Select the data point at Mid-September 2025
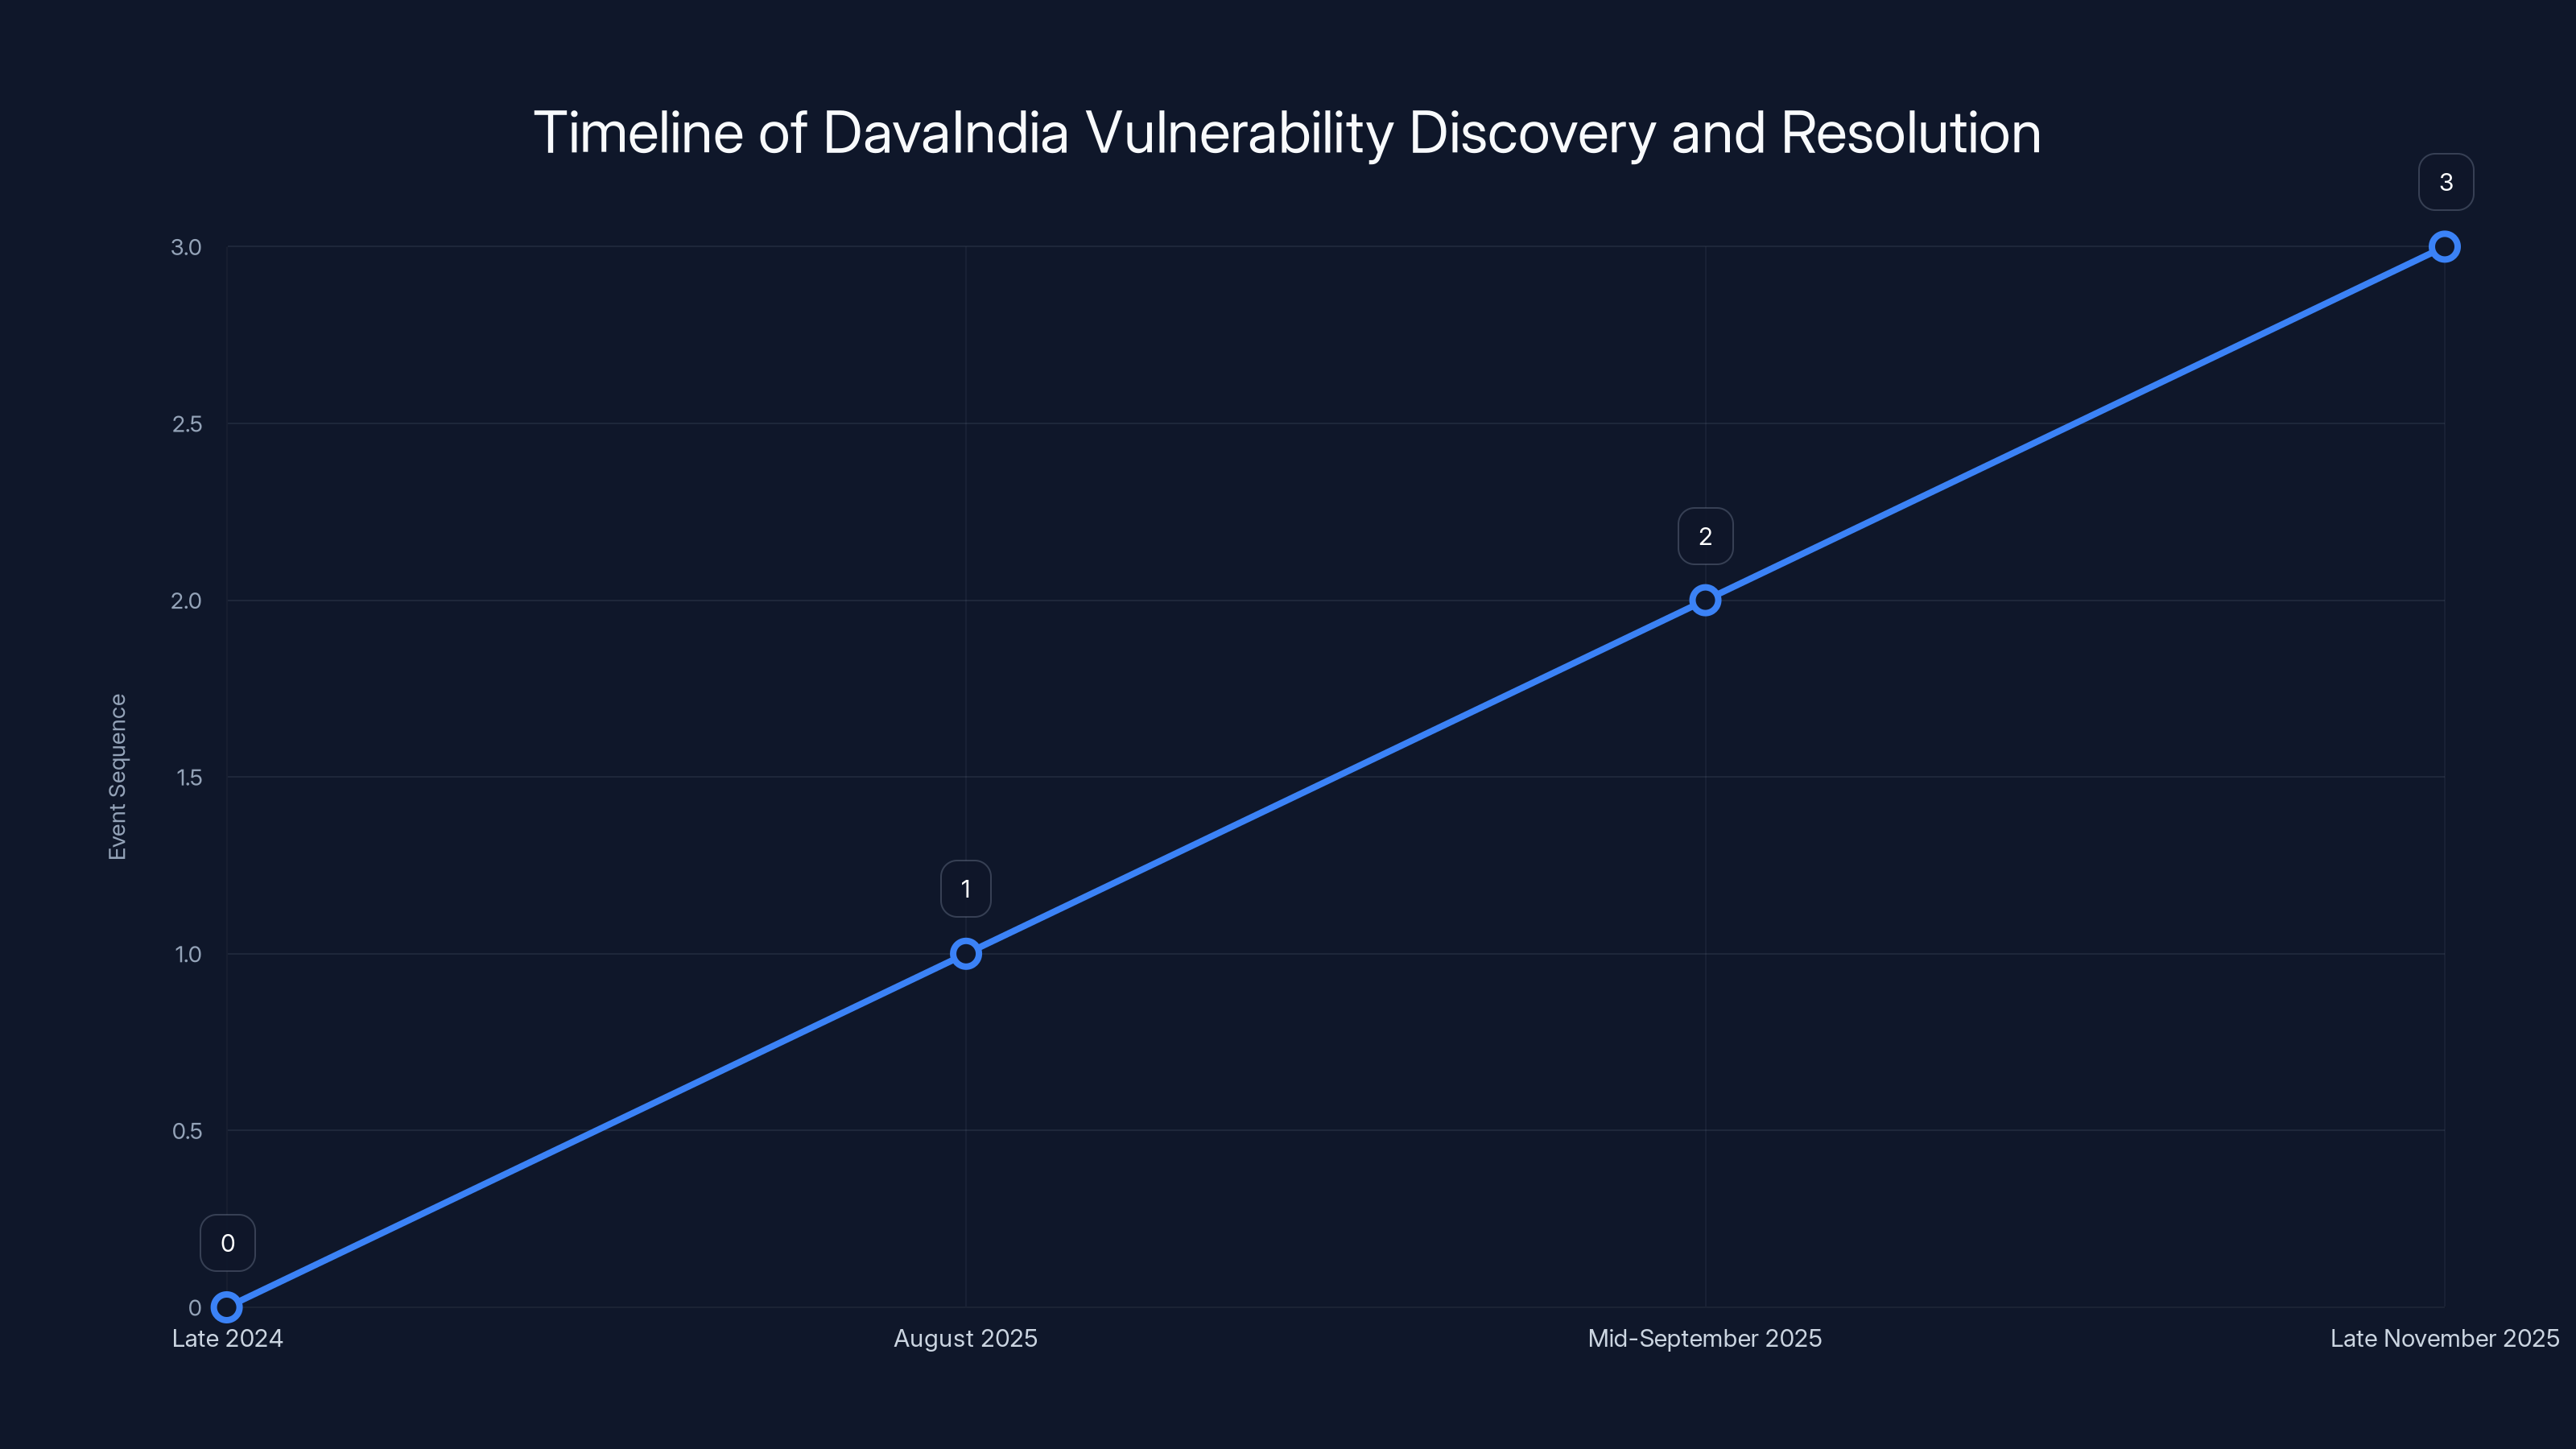The width and height of the screenshot is (2576, 1449). (1705, 600)
